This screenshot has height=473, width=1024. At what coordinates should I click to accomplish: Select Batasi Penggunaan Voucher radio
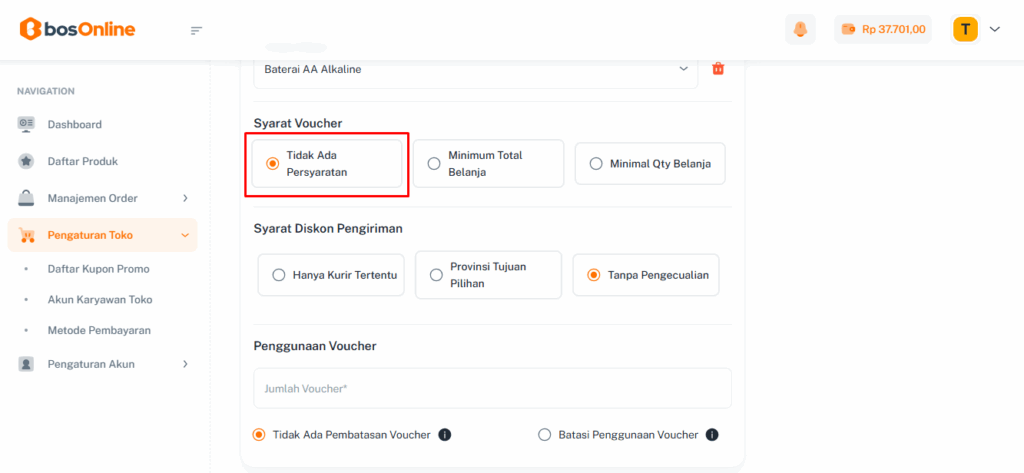(x=545, y=435)
